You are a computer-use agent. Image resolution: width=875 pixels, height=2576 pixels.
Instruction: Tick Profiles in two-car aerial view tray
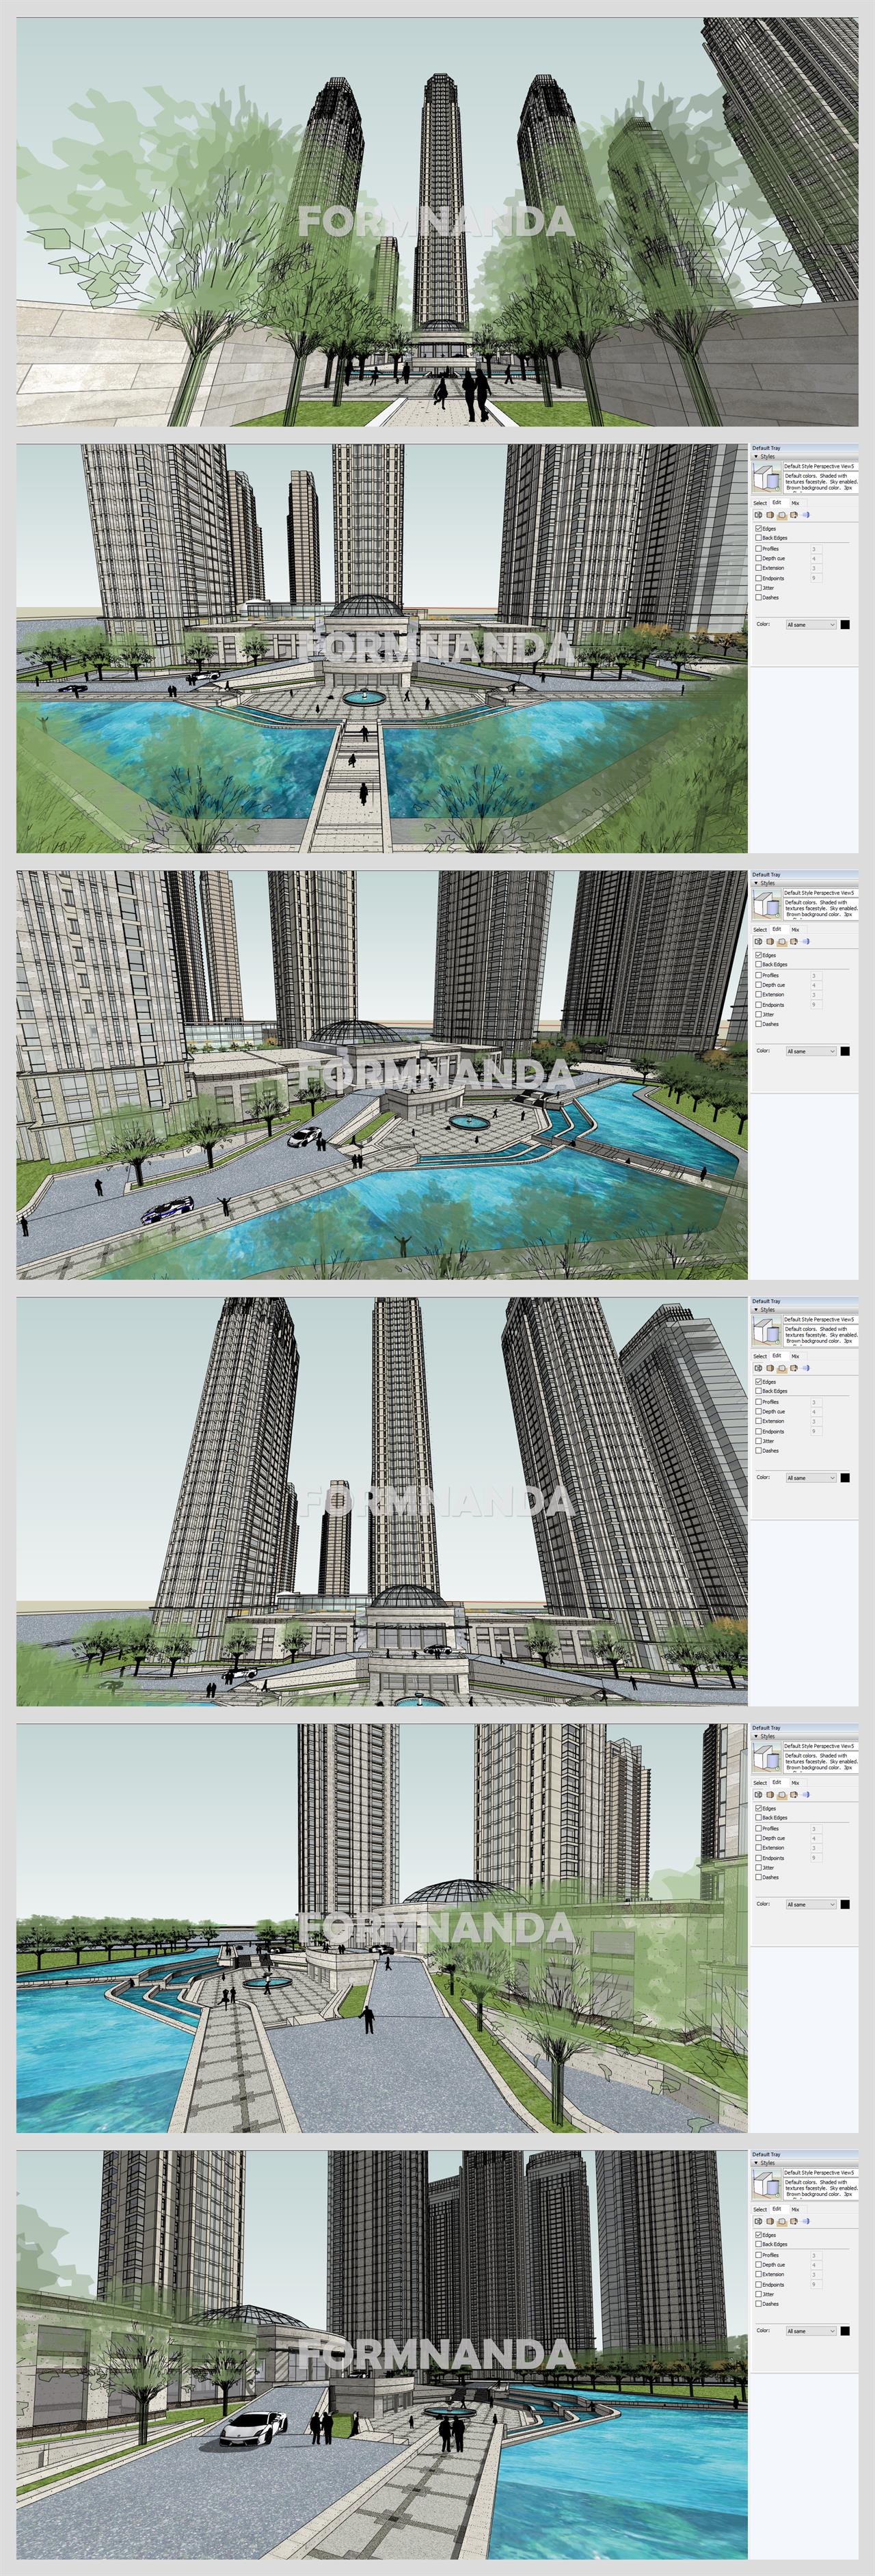pyautogui.click(x=758, y=975)
